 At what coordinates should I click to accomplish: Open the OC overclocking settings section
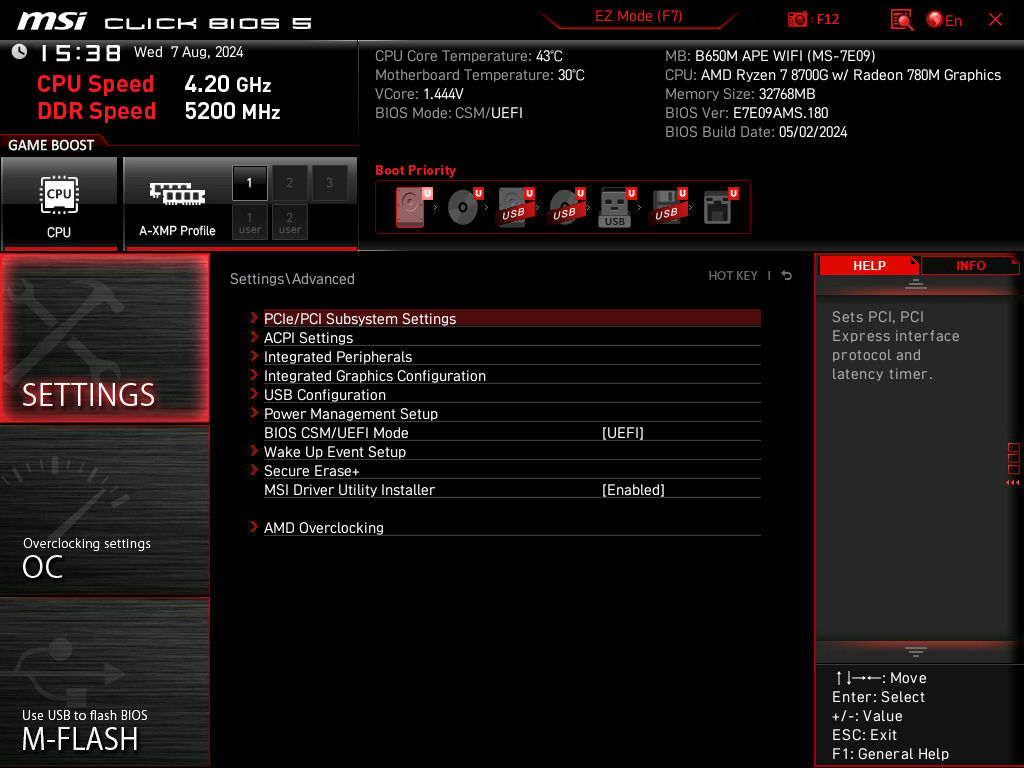[x=104, y=510]
